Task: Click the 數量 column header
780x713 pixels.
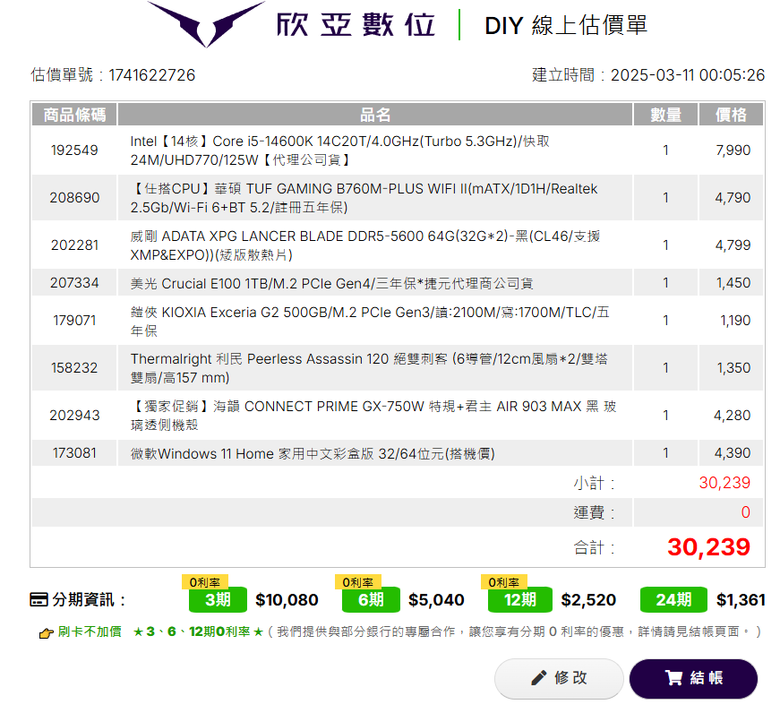Action: coord(666,114)
